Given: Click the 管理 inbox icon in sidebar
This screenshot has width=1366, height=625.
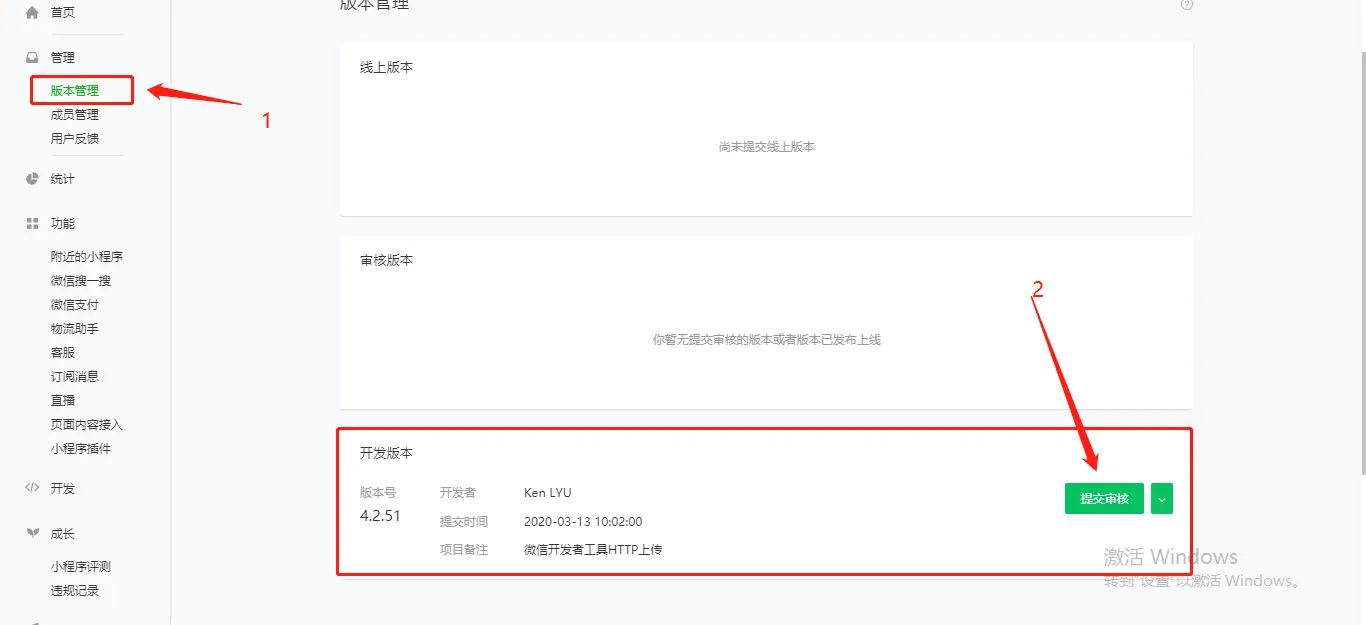Looking at the screenshot, I should [x=32, y=58].
